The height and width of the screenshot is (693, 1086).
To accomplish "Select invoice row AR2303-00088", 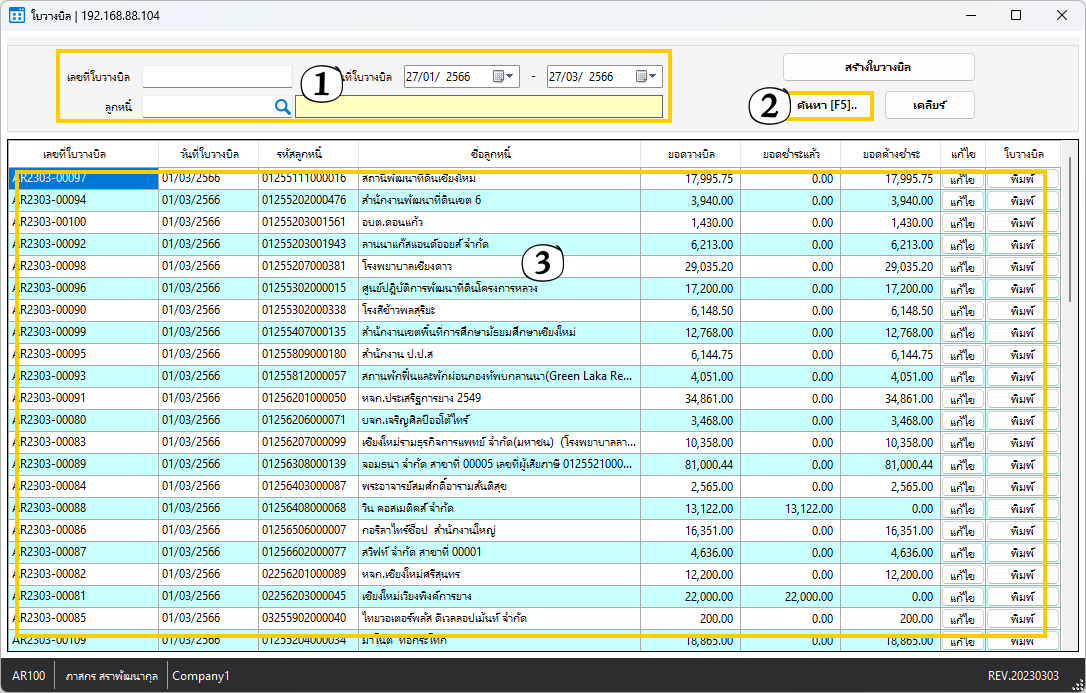I will [x=83, y=509].
